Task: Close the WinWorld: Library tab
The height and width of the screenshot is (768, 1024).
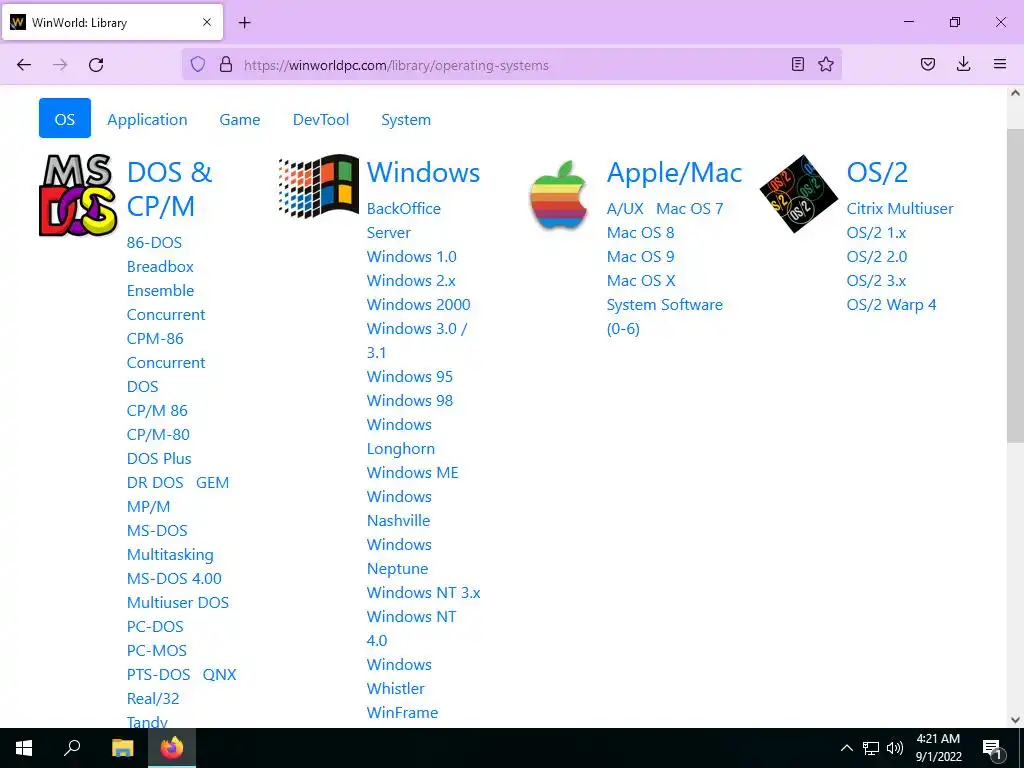Action: (206, 22)
